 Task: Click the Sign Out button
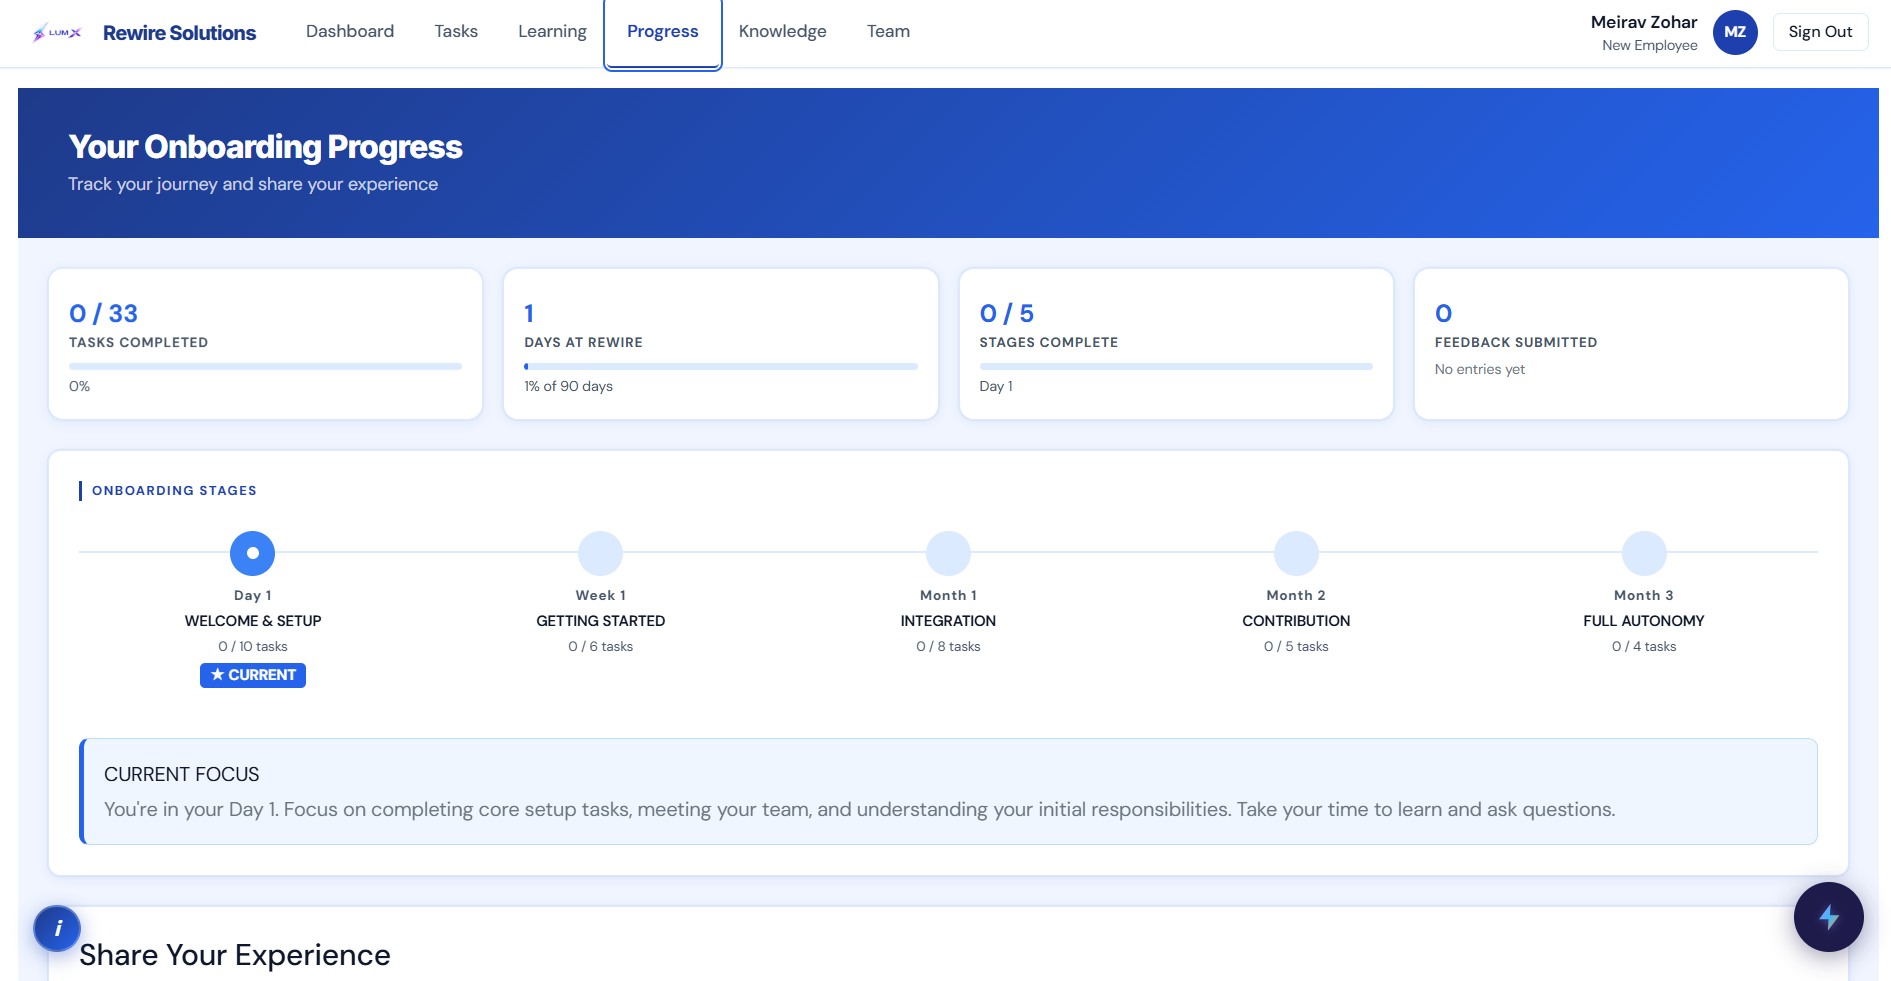click(1820, 32)
